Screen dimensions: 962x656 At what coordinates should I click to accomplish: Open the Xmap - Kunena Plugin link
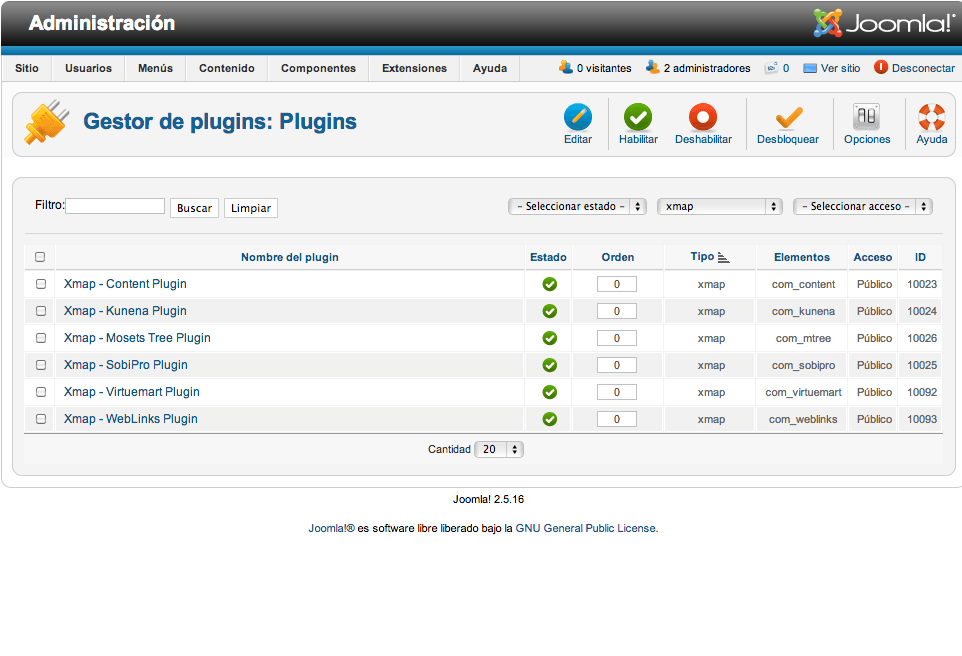pos(125,311)
